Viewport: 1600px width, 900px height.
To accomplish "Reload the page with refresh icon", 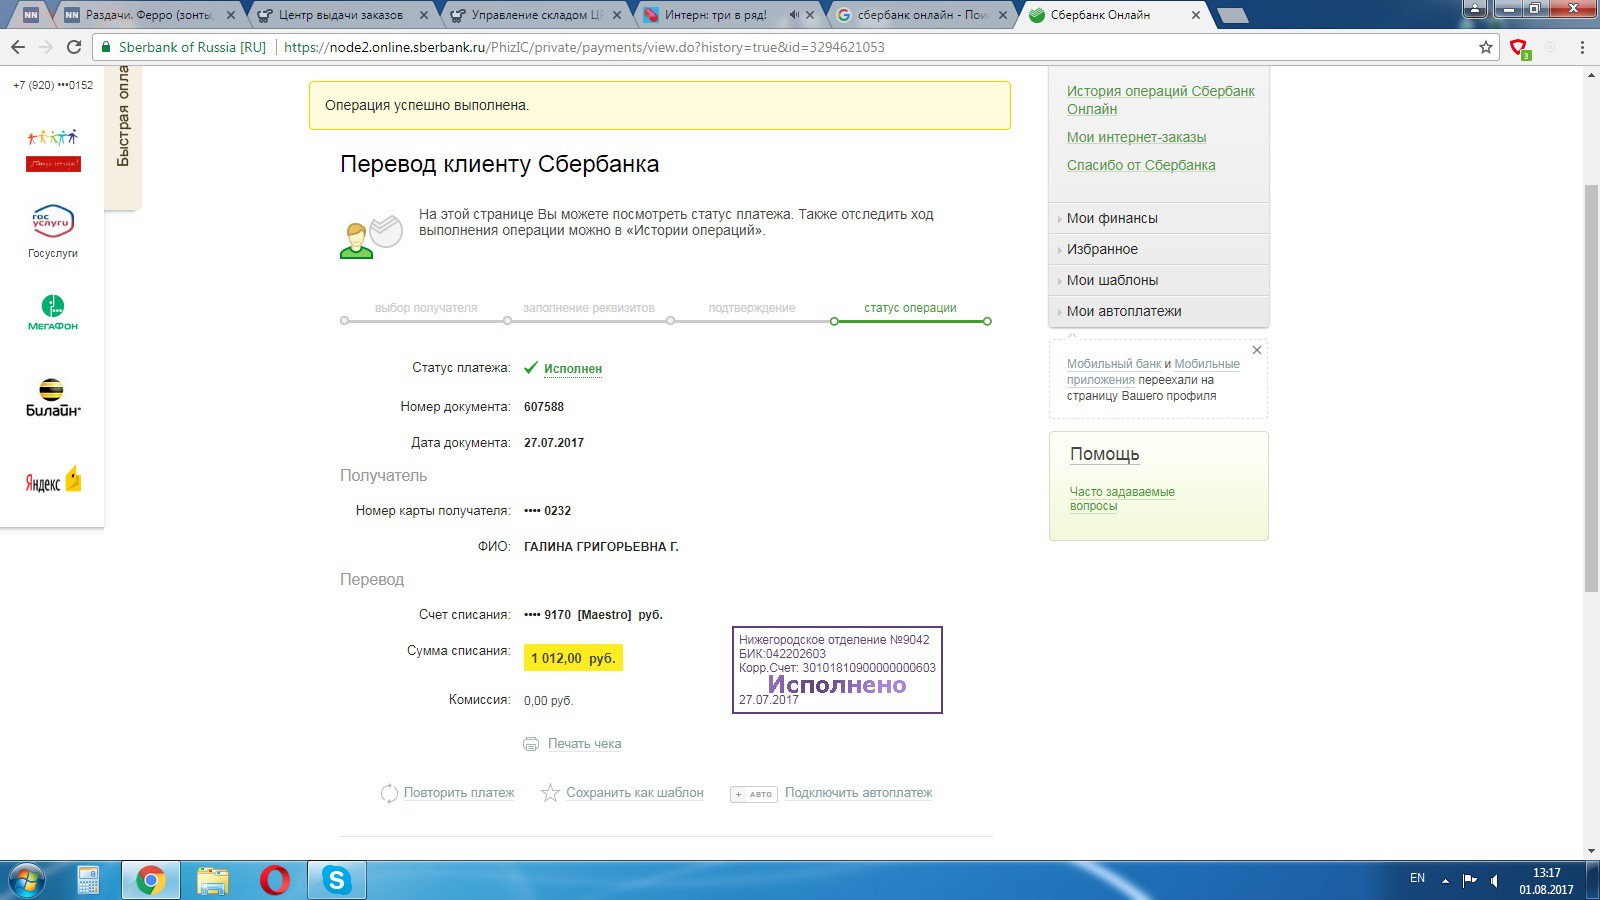I will click(73, 47).
